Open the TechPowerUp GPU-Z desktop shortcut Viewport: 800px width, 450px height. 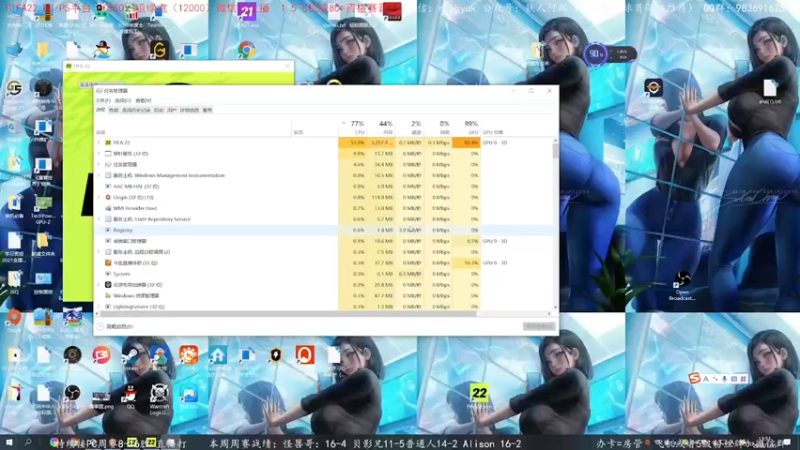coord(43,210)
